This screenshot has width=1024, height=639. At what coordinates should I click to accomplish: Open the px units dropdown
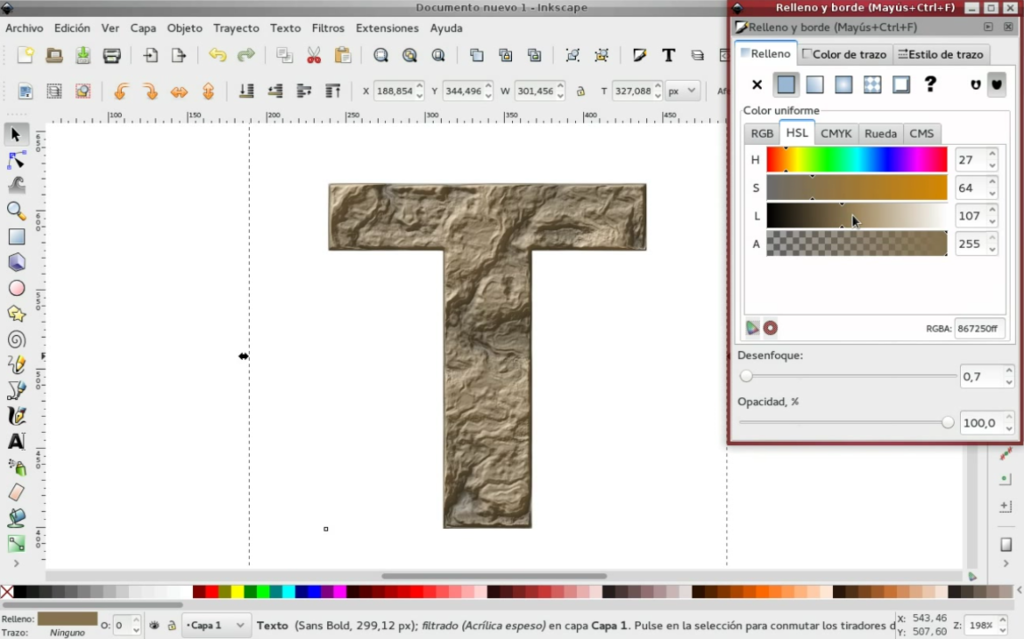coord(683,89)
